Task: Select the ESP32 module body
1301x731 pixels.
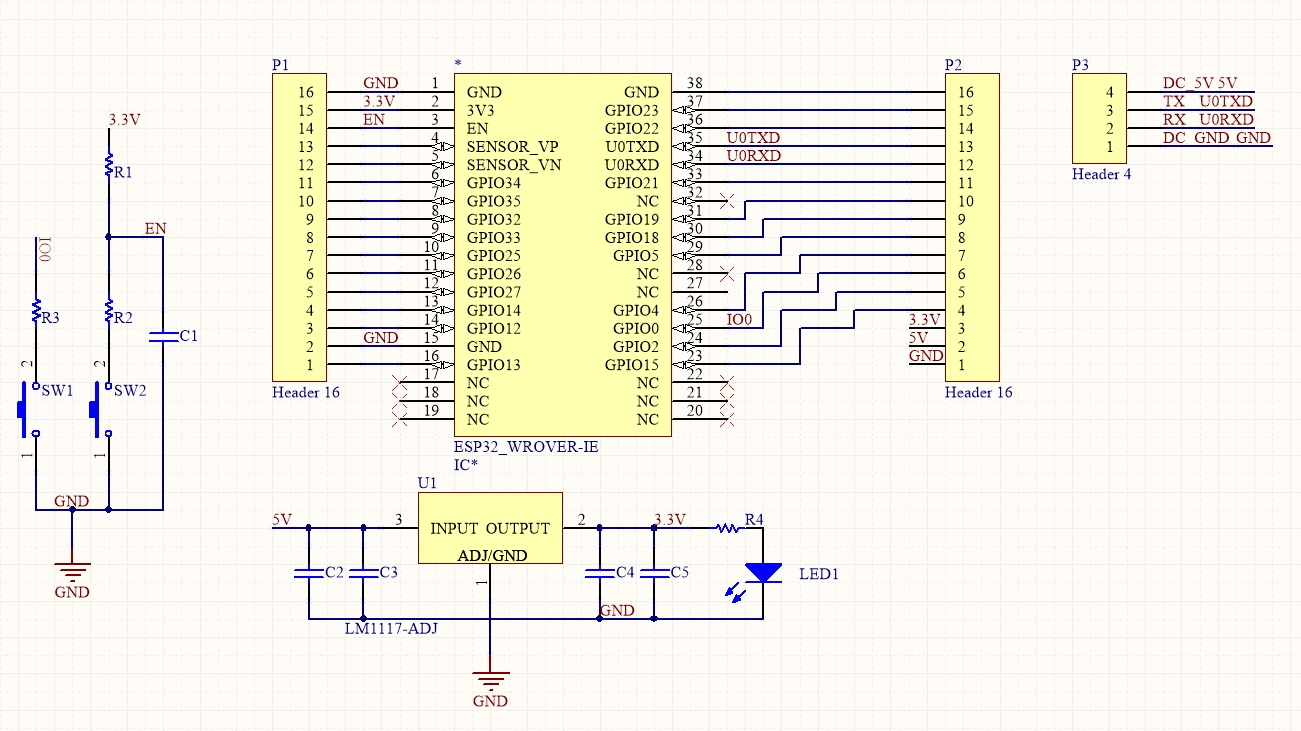Action: (x=563, y=255)
